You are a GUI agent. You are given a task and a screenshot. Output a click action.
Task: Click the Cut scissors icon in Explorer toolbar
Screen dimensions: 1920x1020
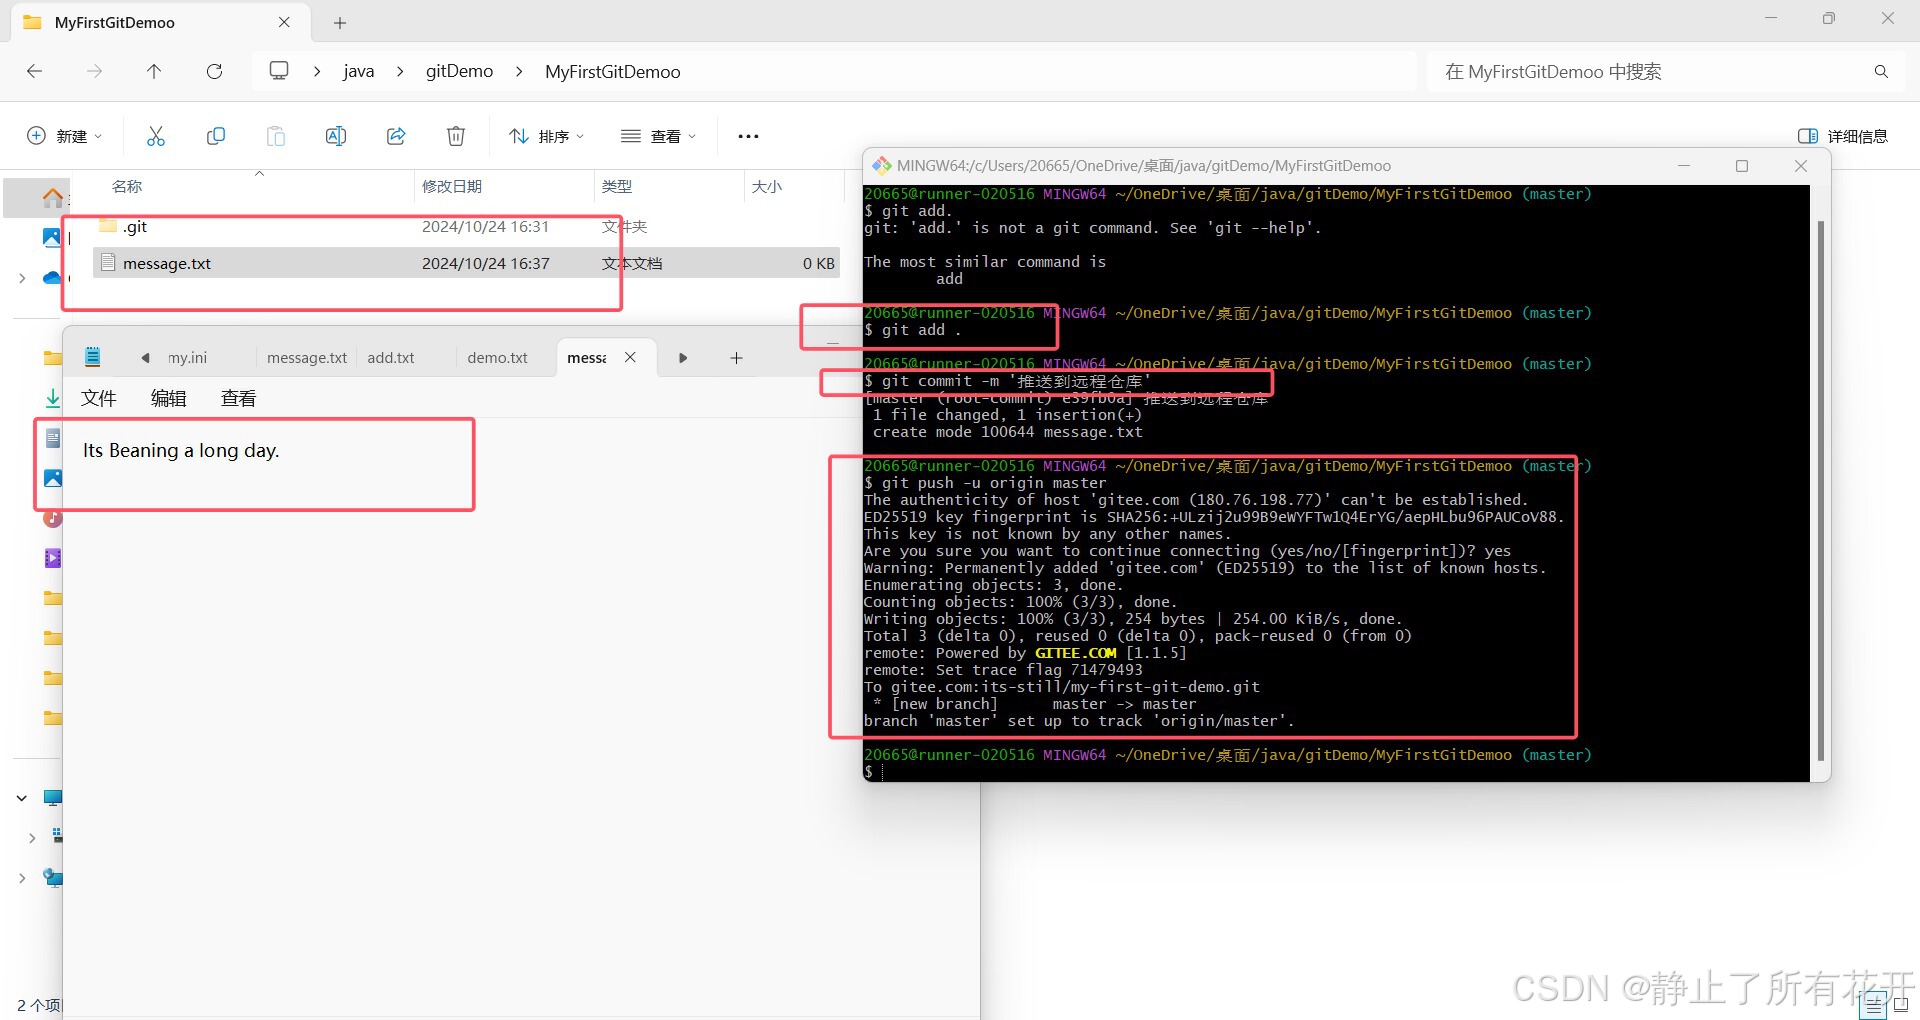(x=156, y=136)
